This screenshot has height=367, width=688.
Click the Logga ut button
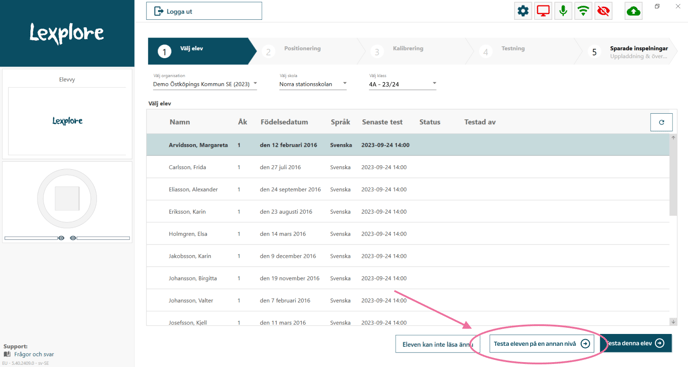tap(204, 11)
